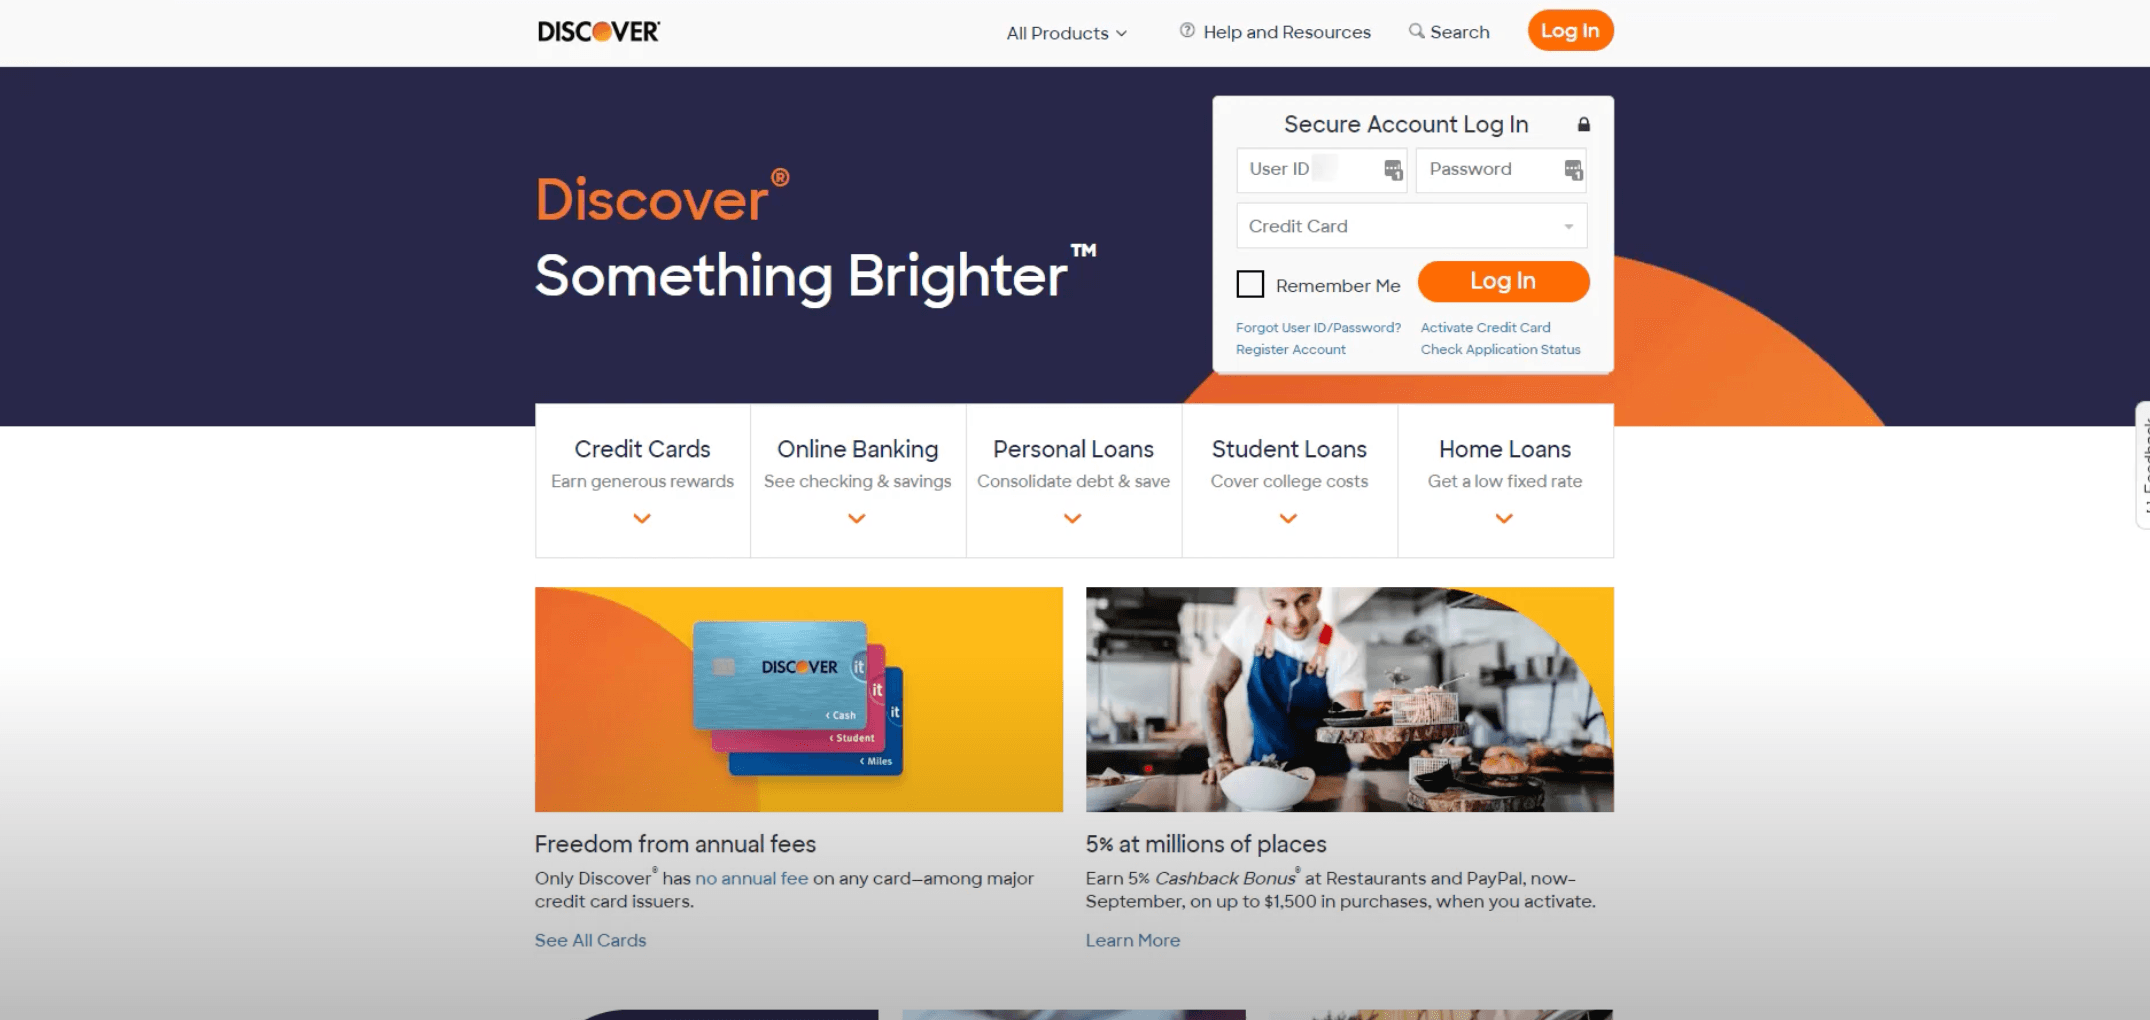This screenshot has height=1020, width=2150.
Task: Click the orange Log In button in login box
Action: [x=1503, y=281]
